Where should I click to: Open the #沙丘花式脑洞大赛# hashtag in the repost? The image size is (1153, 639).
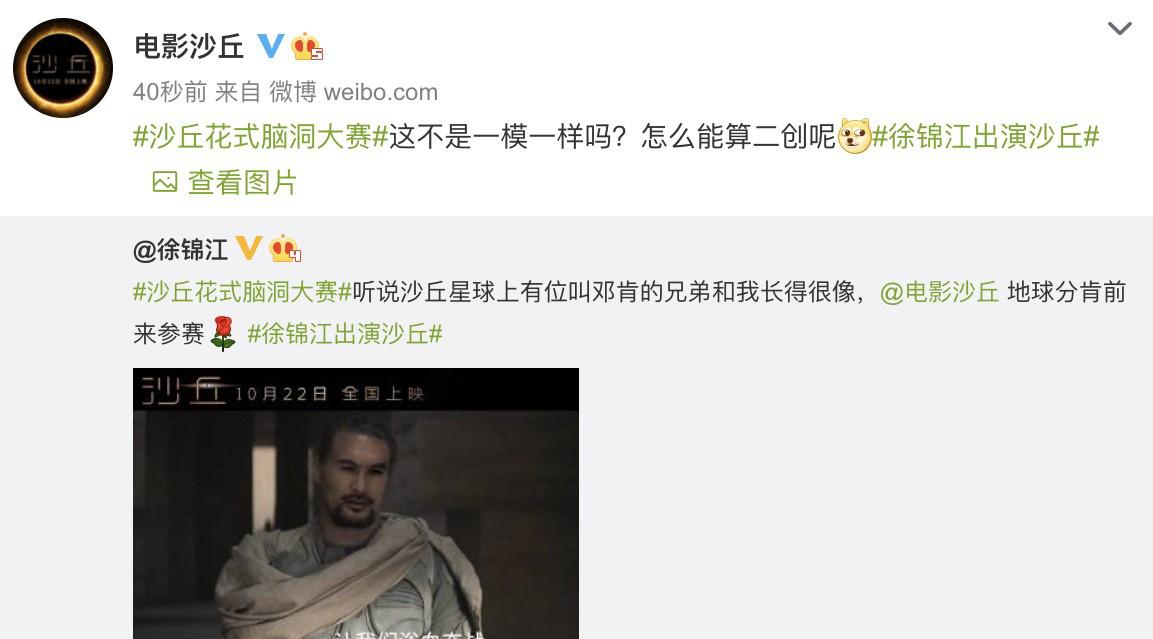(x=243, y=292)
